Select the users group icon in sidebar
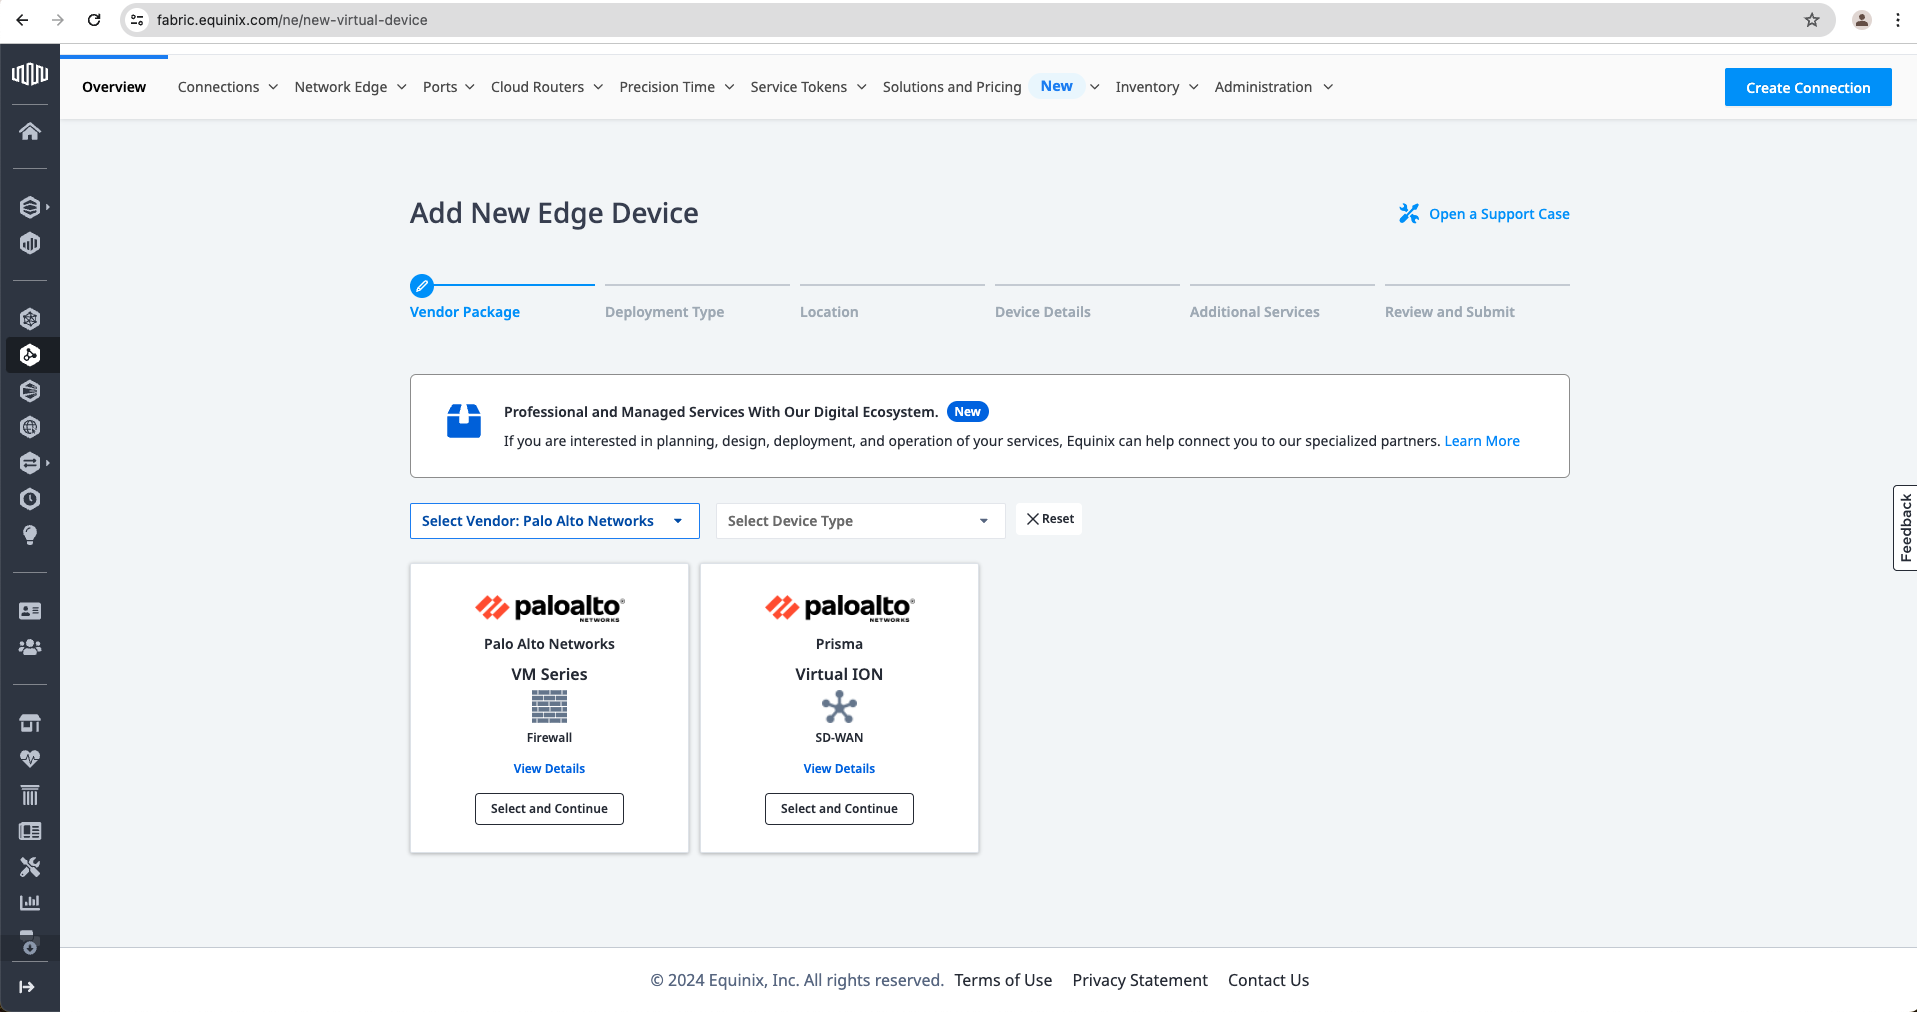 pyautogui.click(x=30, y=647)
